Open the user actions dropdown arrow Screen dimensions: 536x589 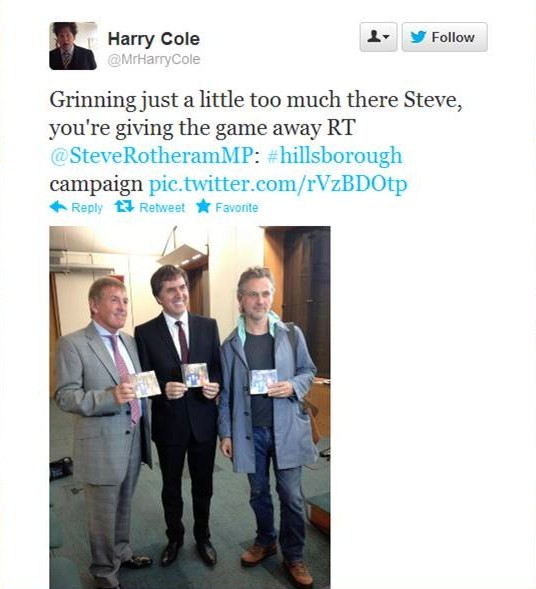pos(386,37)
